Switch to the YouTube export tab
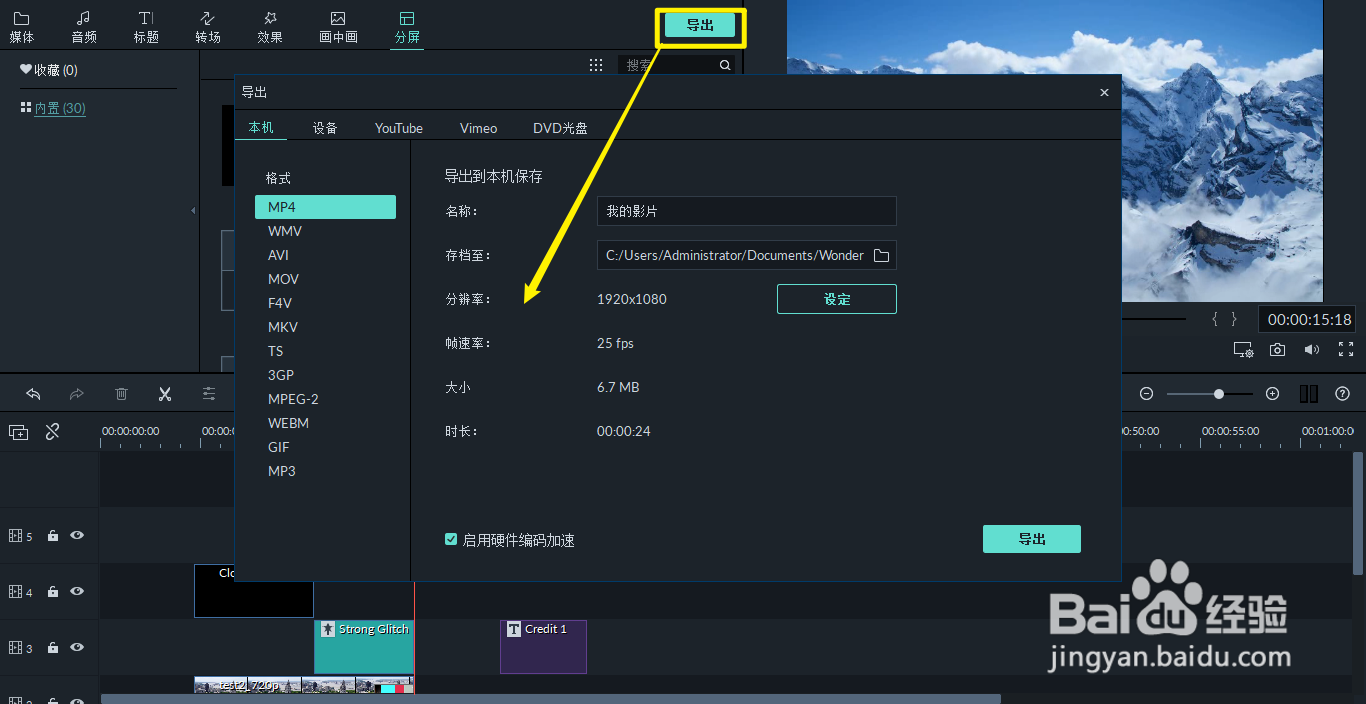Viewport: 1366px width, 704px height. pyautogui.click(x=398, y=128)
